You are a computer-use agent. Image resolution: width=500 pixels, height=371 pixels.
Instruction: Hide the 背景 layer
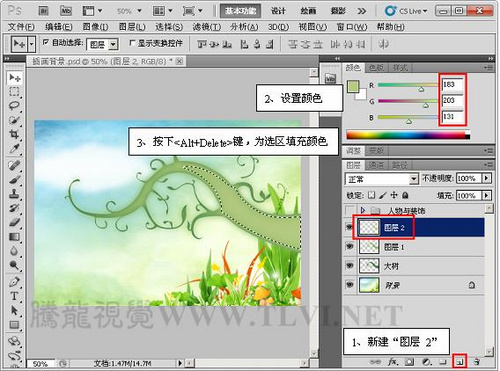[349, 285]
